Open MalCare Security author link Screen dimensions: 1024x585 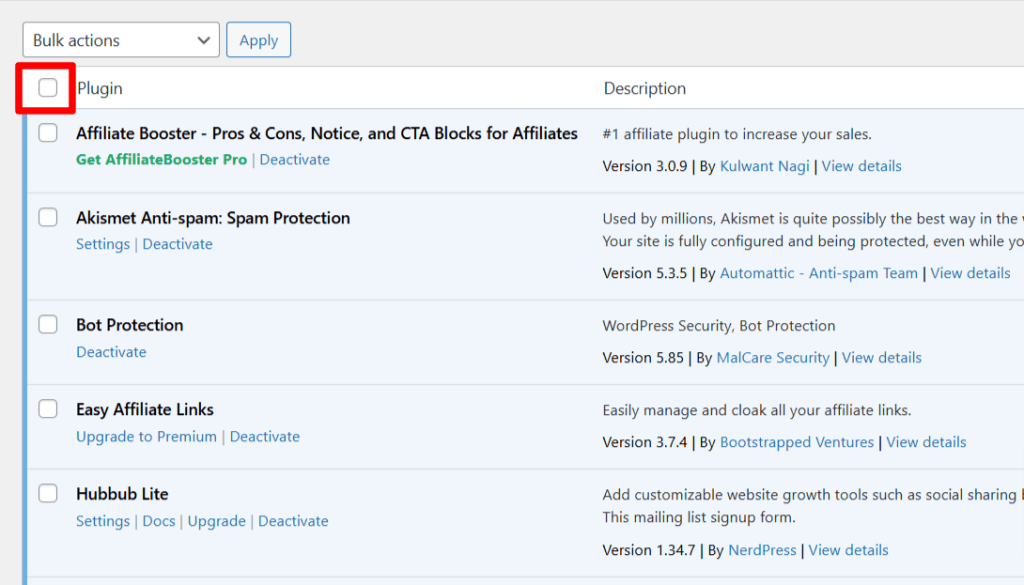773,358
